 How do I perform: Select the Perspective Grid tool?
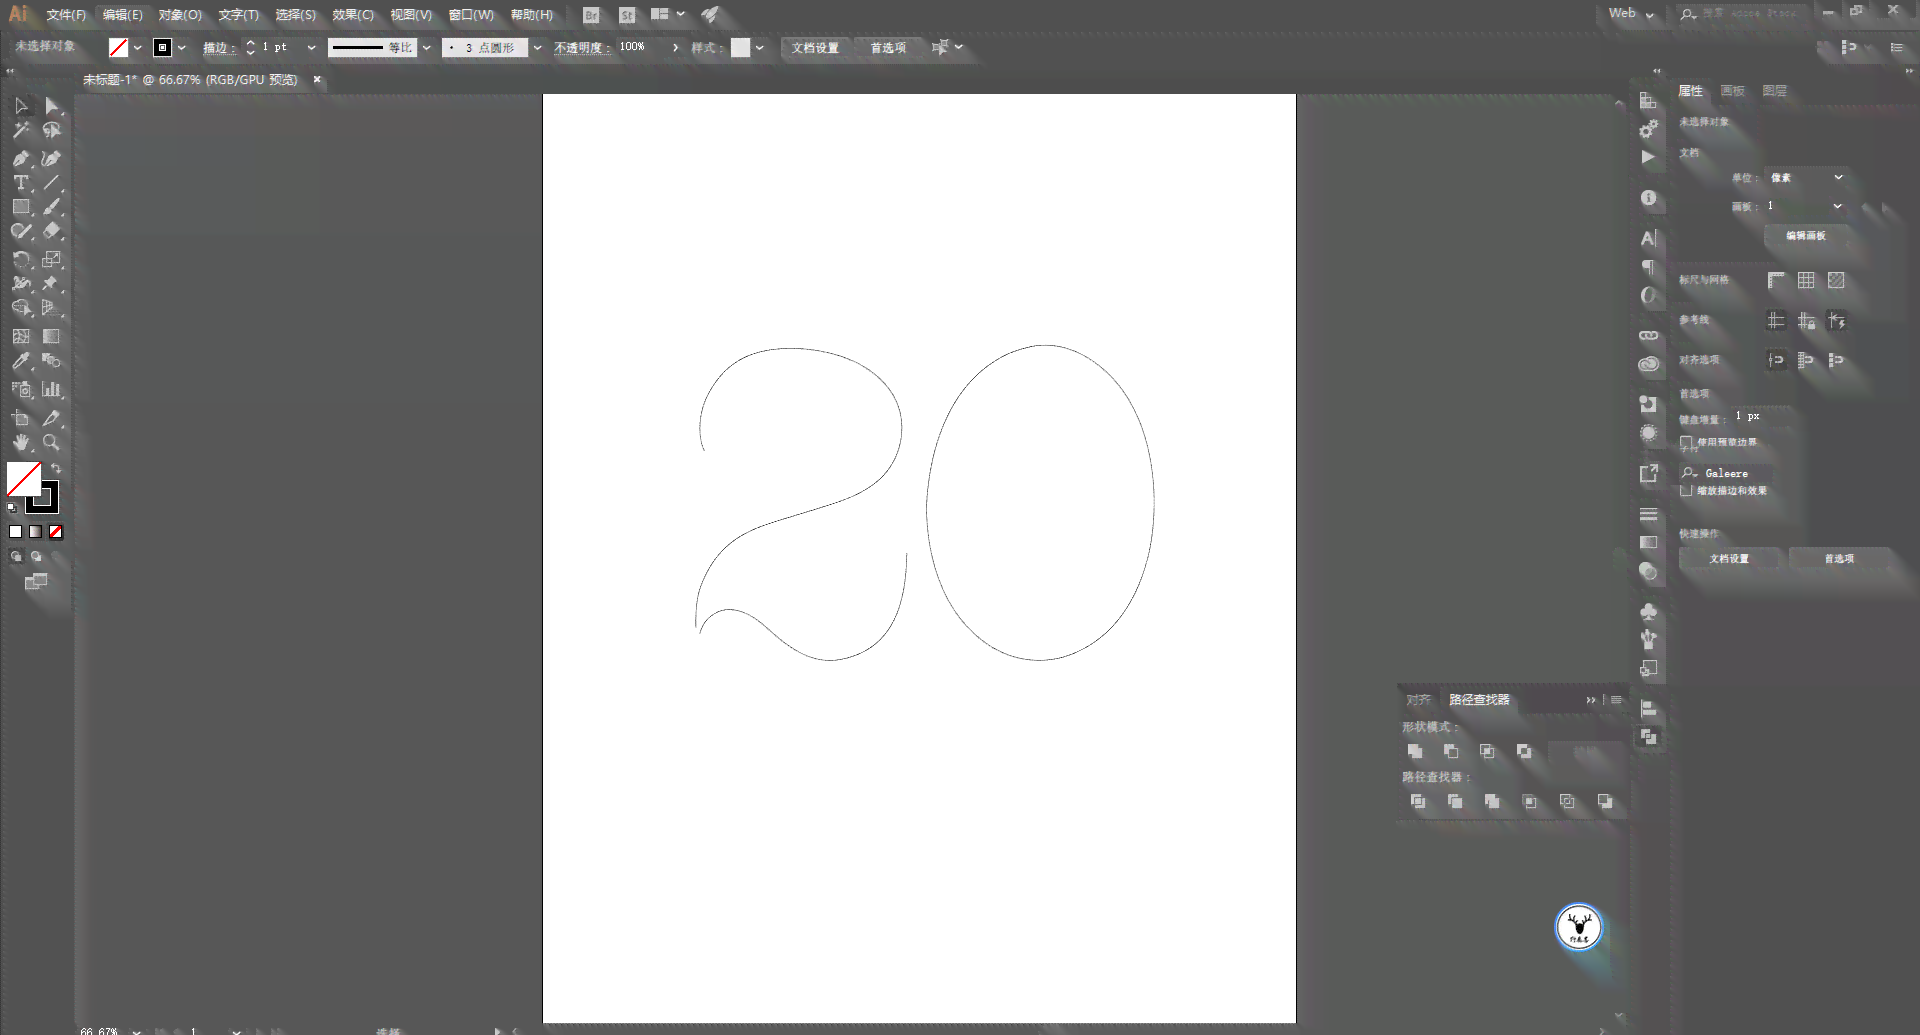point(52,308)
